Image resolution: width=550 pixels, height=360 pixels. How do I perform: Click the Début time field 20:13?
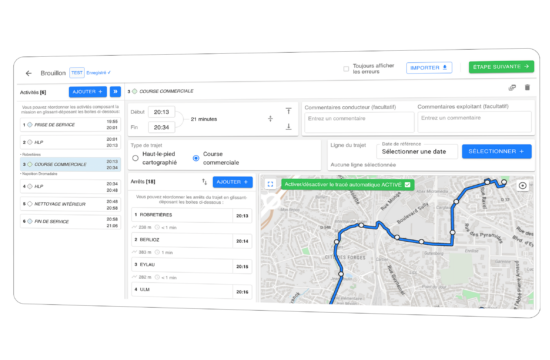click(x=161, y=112)
